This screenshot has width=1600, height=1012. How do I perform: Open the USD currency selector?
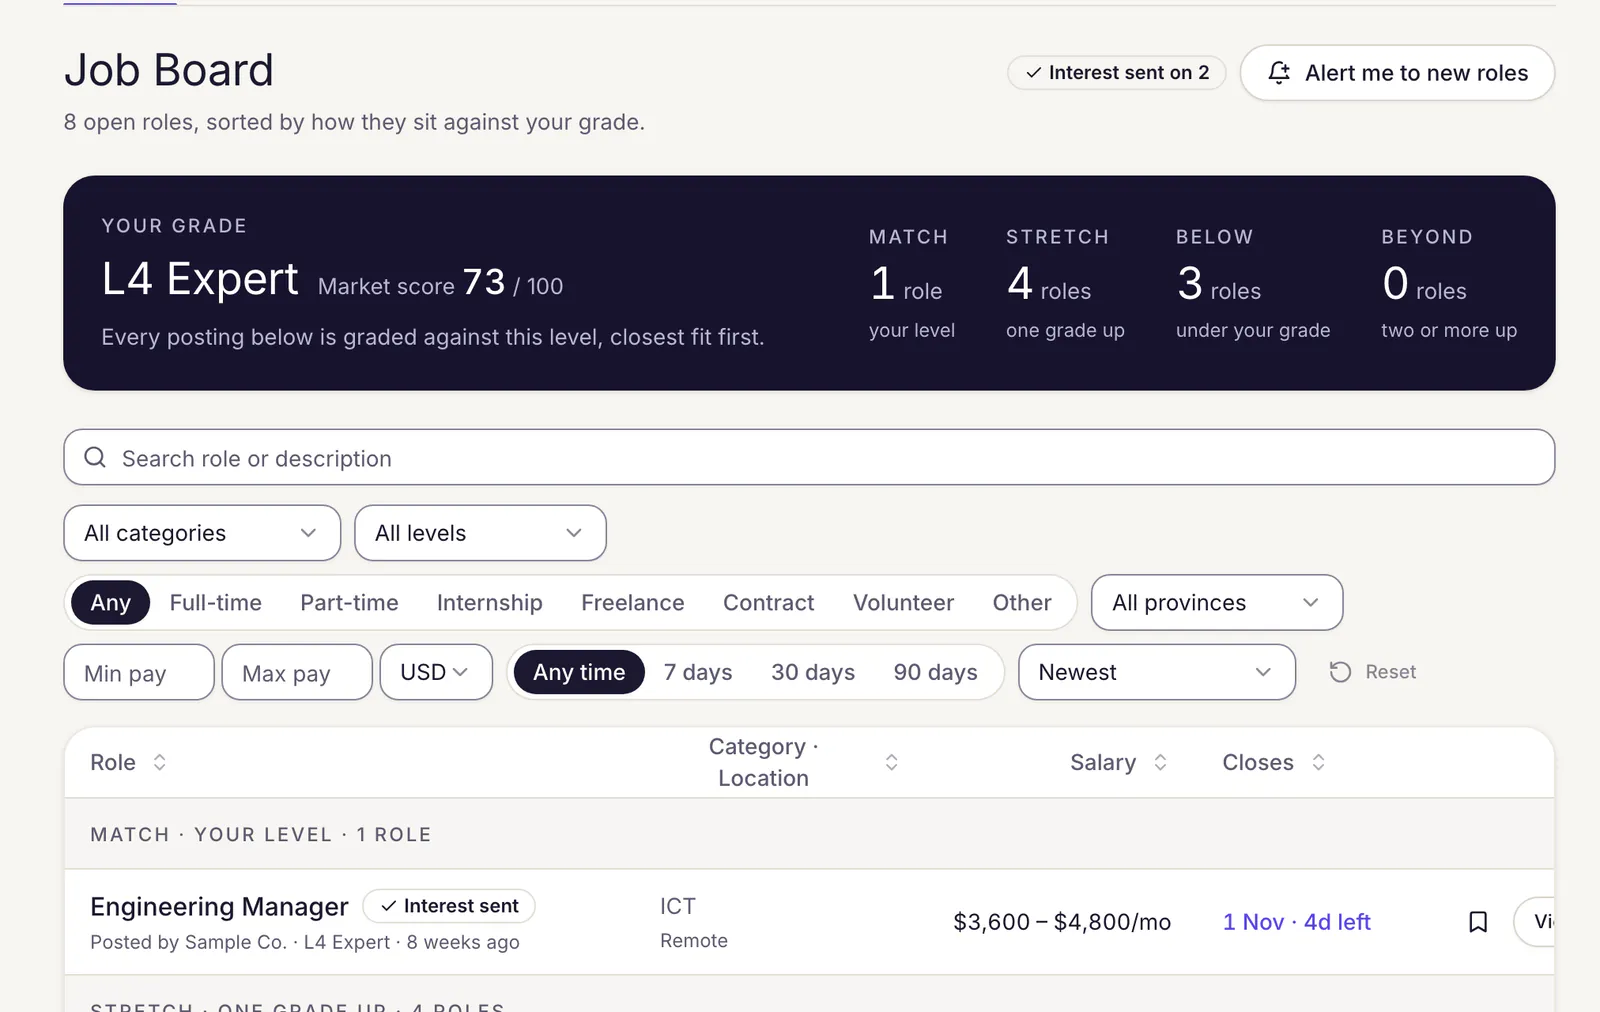point(436,672)
